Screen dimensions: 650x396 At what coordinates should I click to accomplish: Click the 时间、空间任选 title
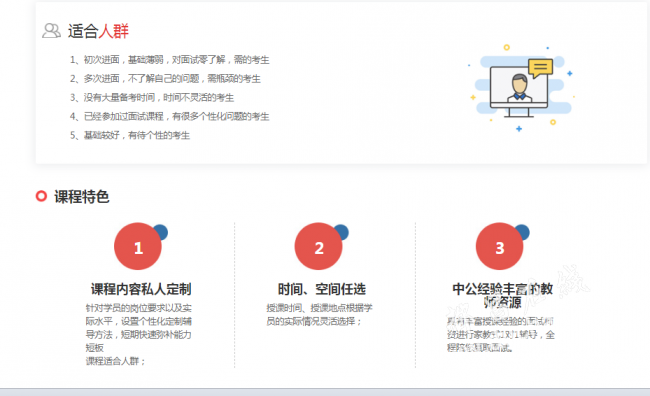322,289
